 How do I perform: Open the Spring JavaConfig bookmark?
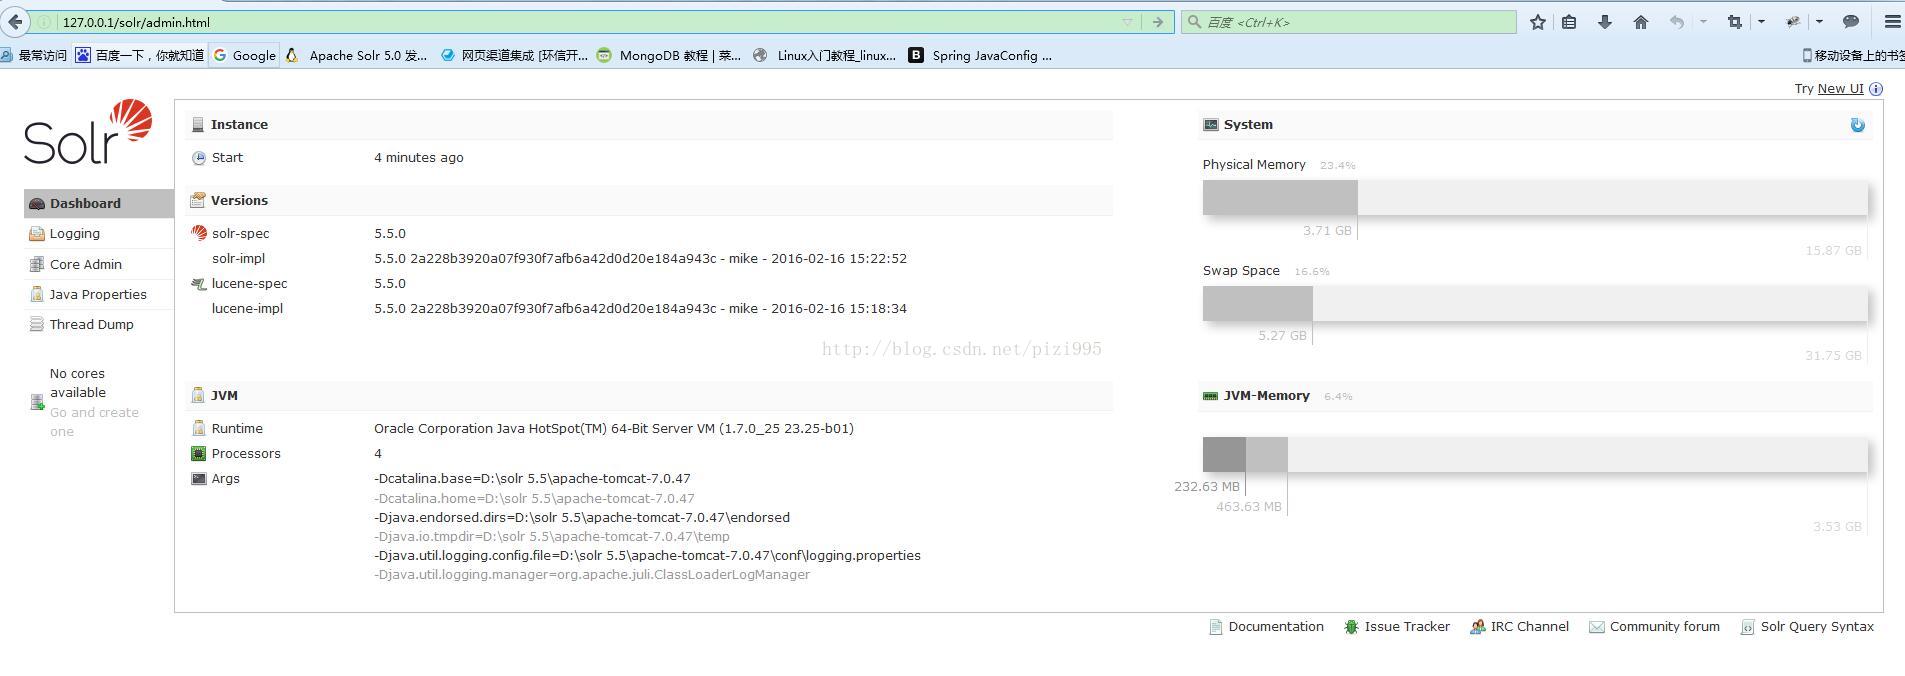(980, 56)
